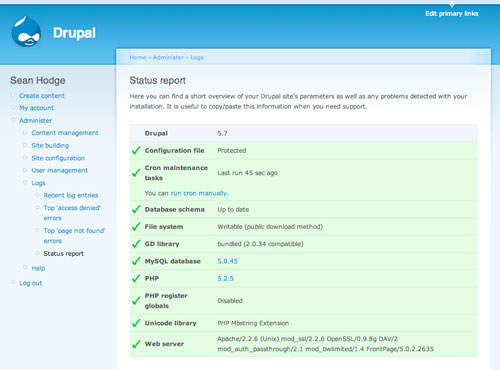Collapse the Administer menu arrow
Viewport: 500px width, 370px height.
click(13, 120)
